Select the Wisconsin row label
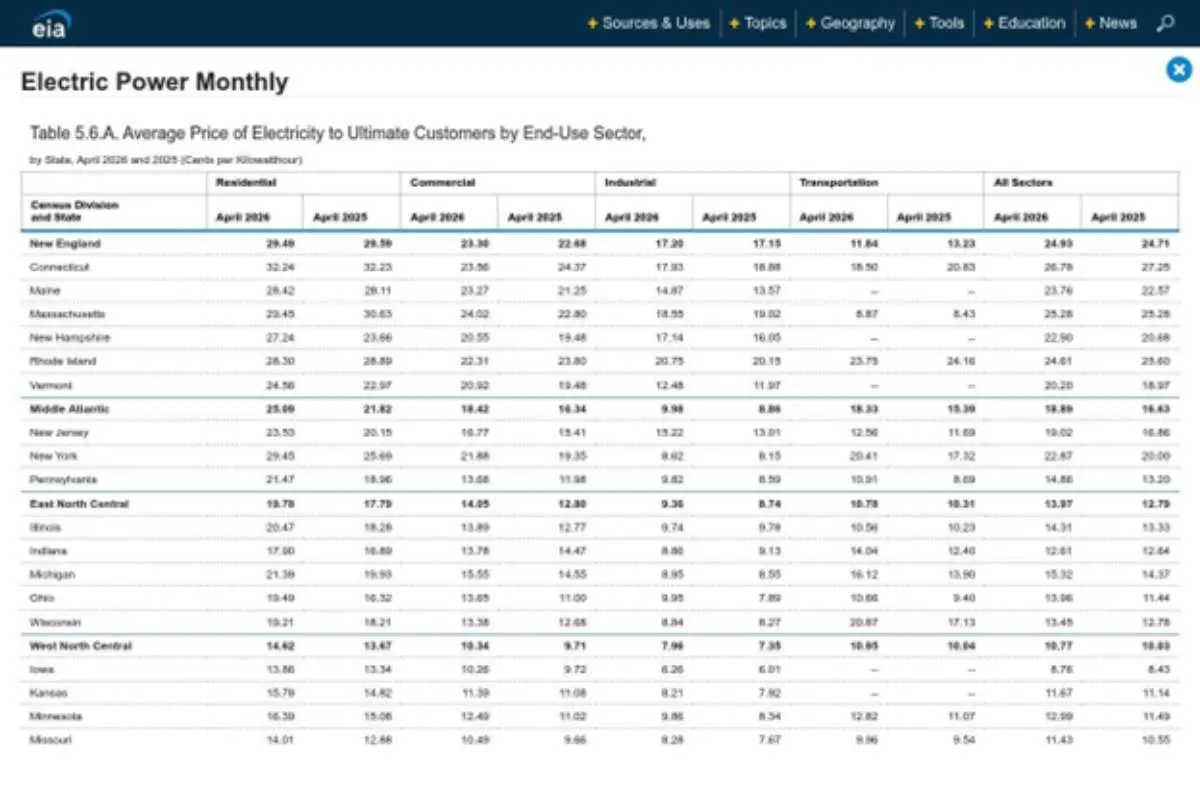 [x=55, y=622]
